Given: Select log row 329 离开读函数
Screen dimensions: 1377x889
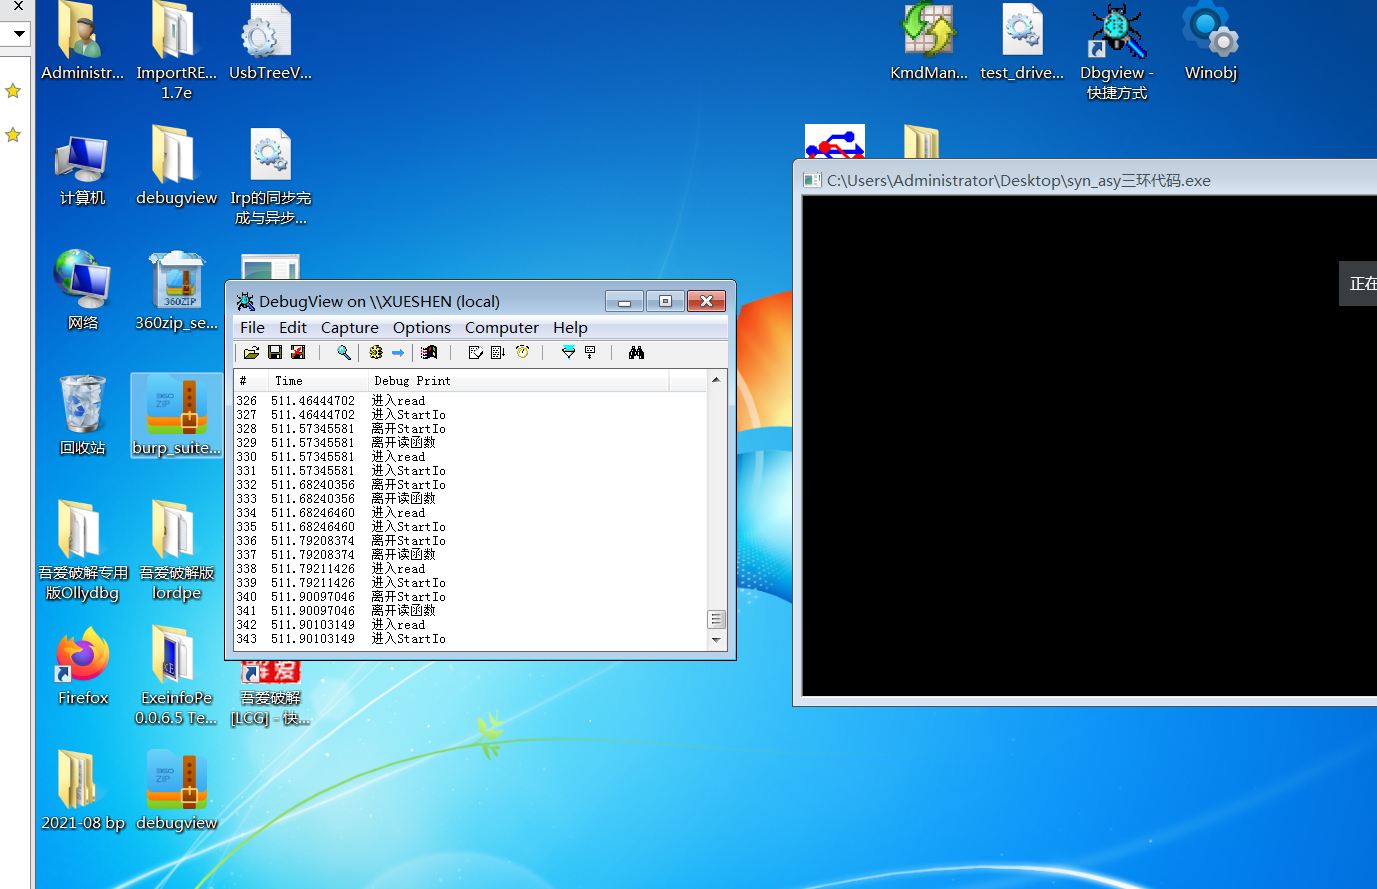Looking at the screenshot, I should 470,443.
